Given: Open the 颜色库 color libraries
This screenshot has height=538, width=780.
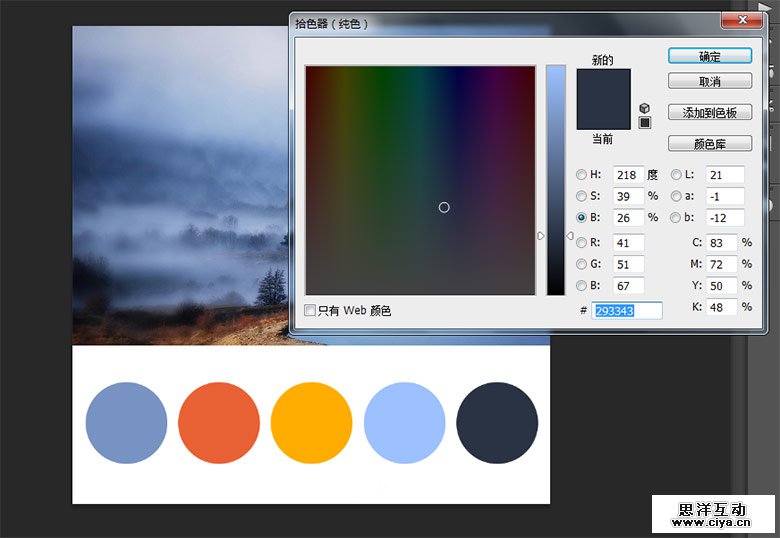Looking at the screenshot, I should (x=709, y=144).
